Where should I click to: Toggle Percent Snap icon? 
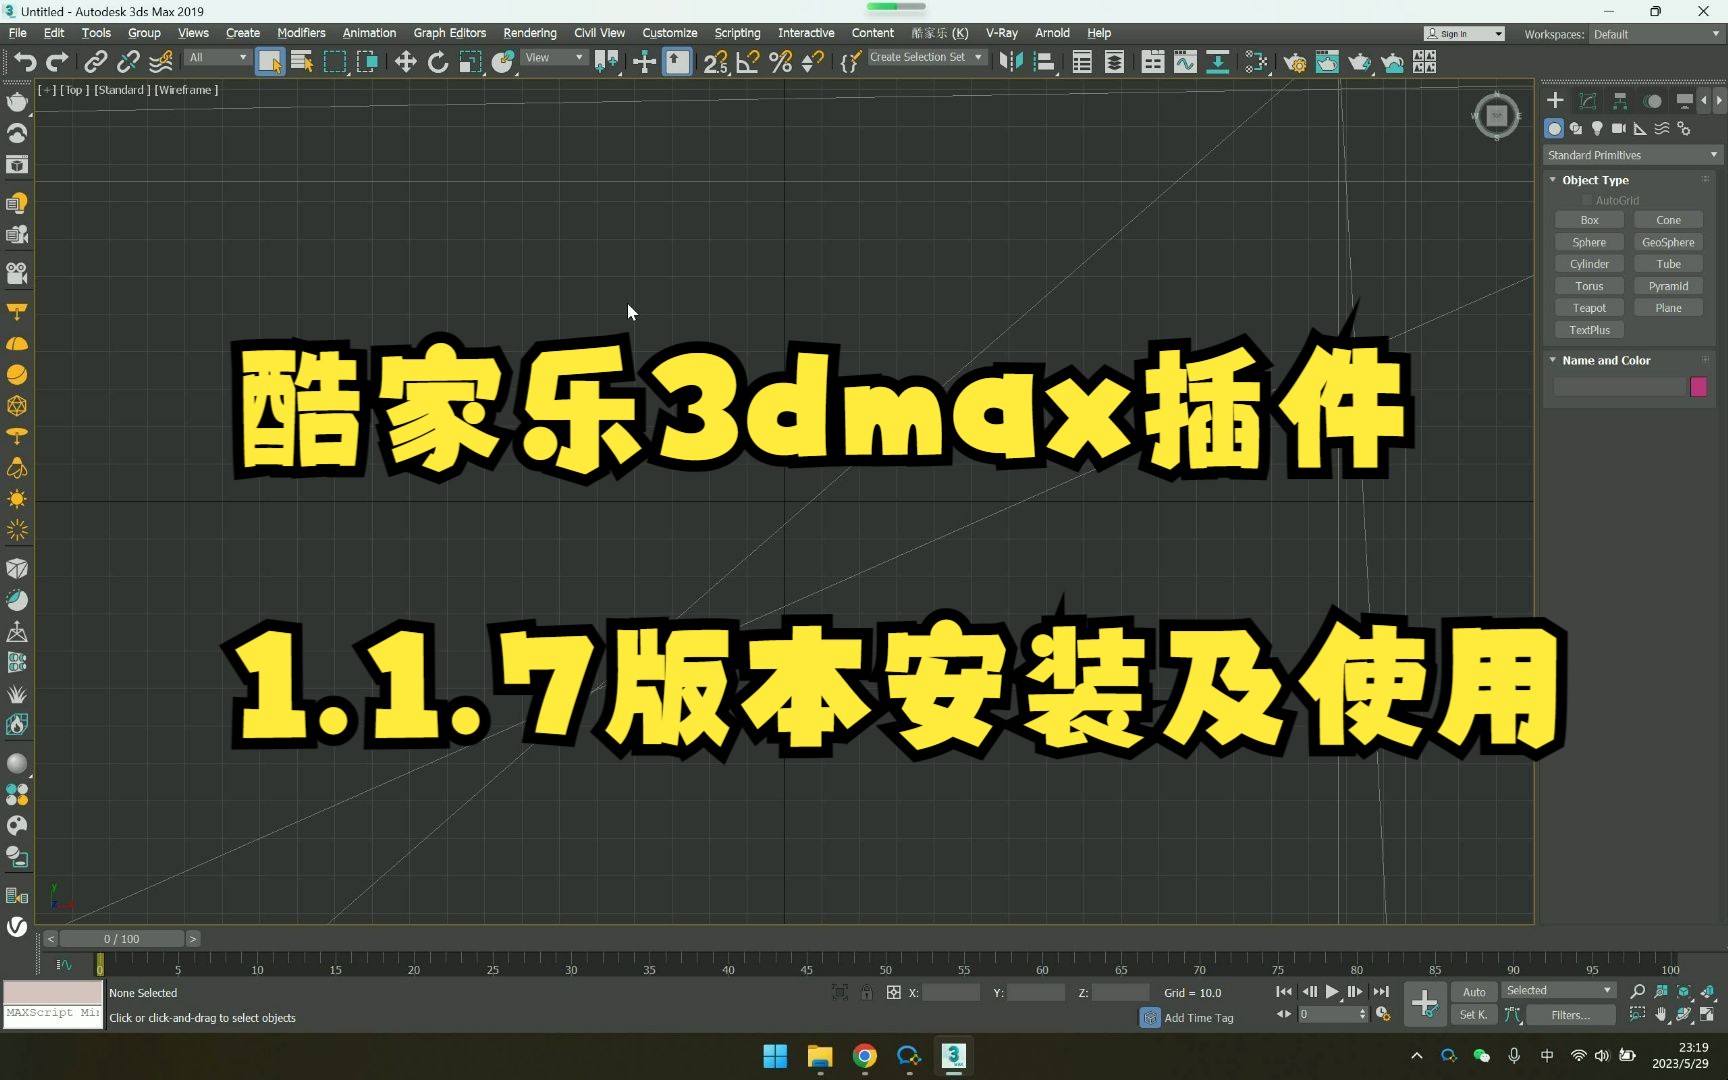point(781,62)
